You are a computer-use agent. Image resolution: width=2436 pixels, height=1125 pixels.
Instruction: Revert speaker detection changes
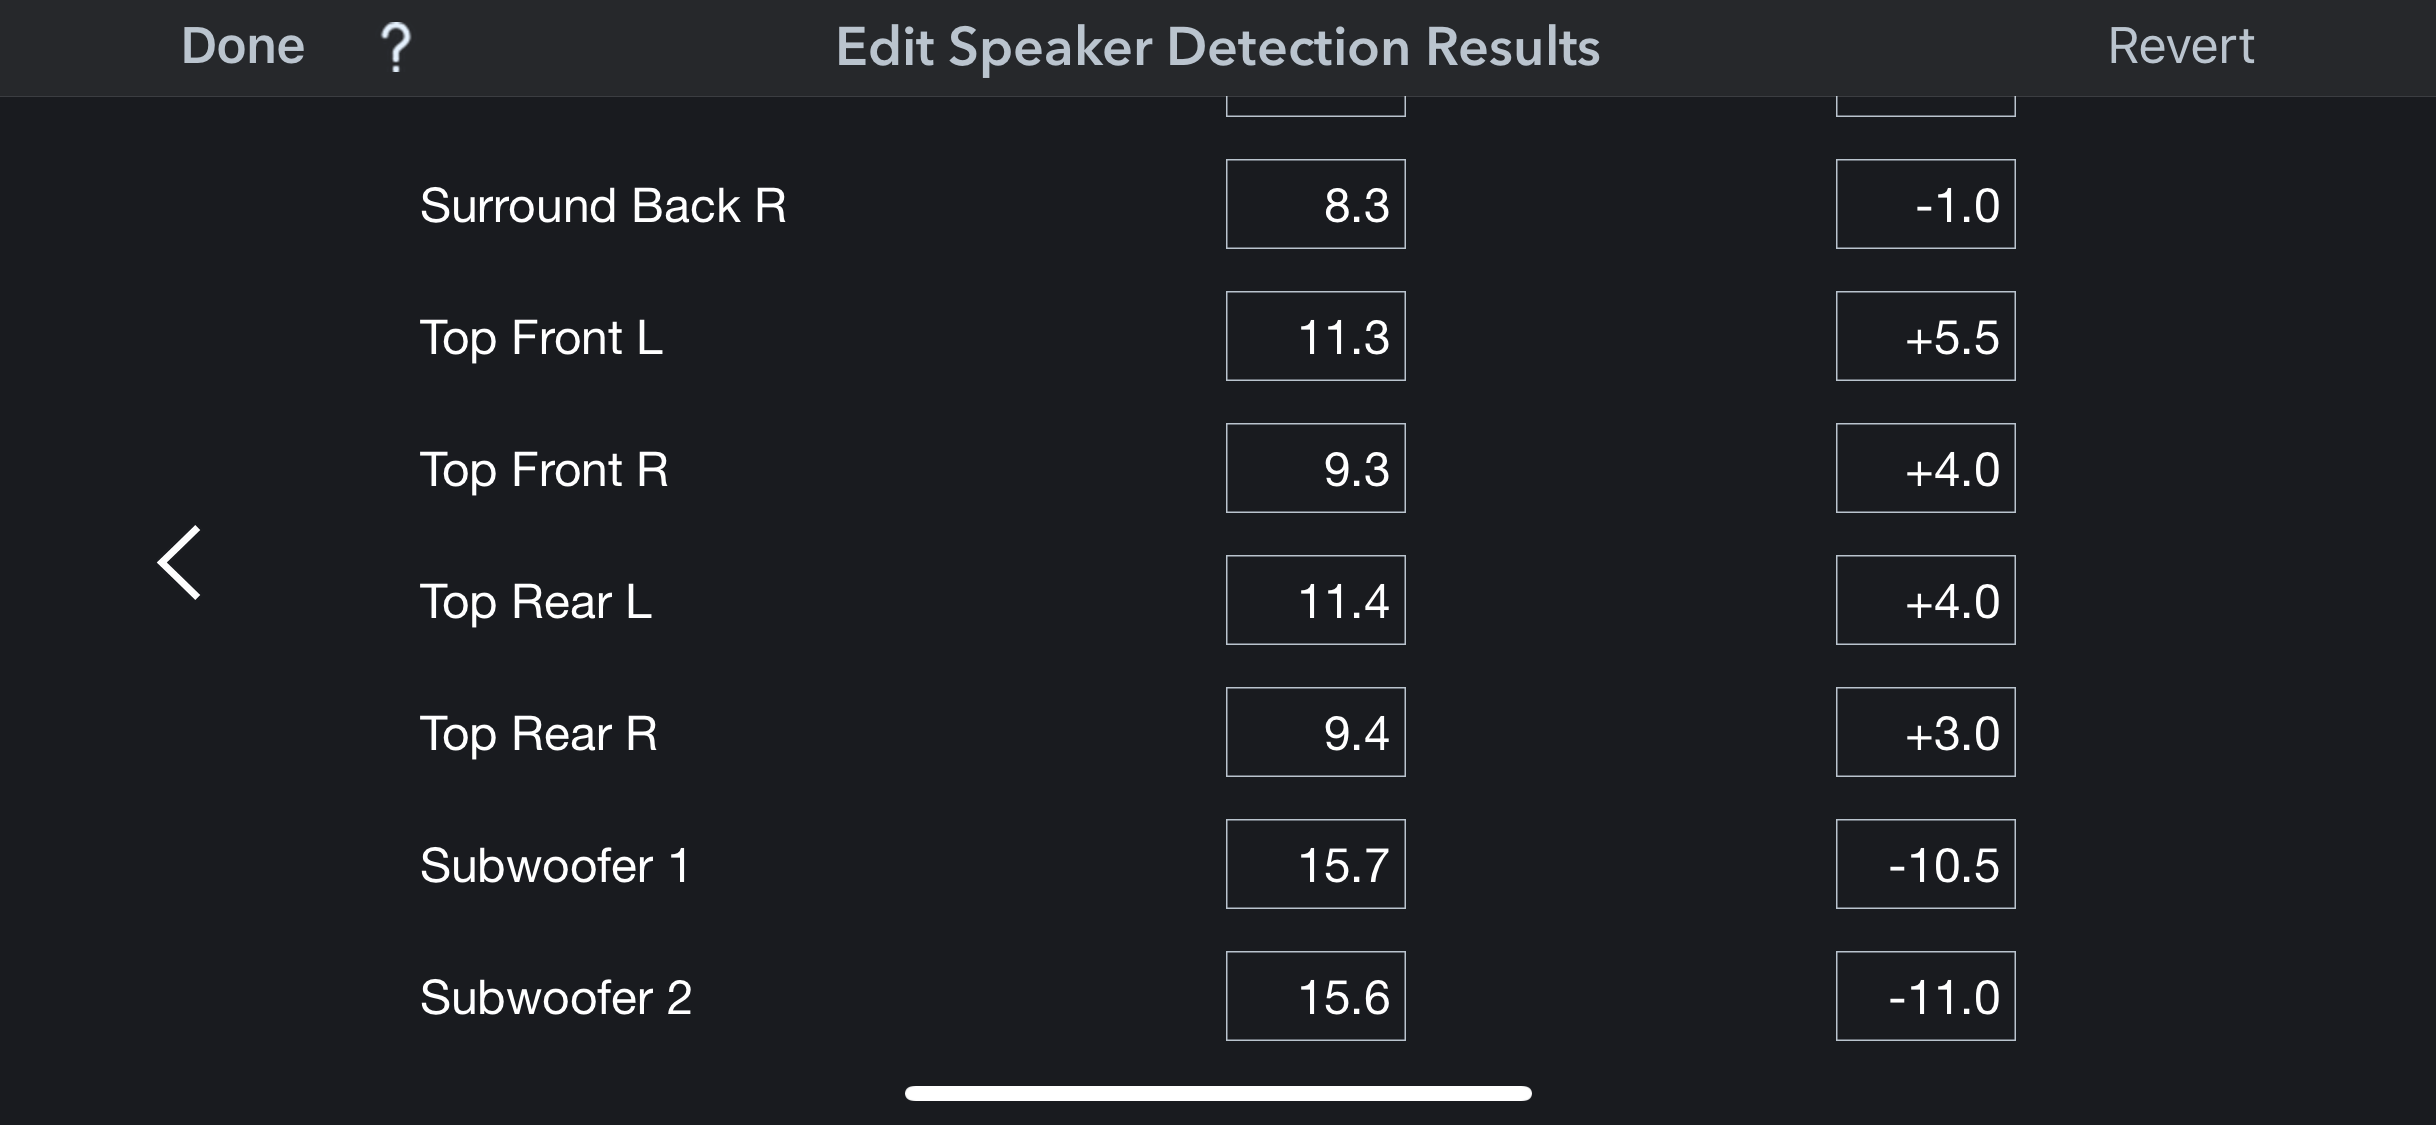click(x=2180, y=46)
